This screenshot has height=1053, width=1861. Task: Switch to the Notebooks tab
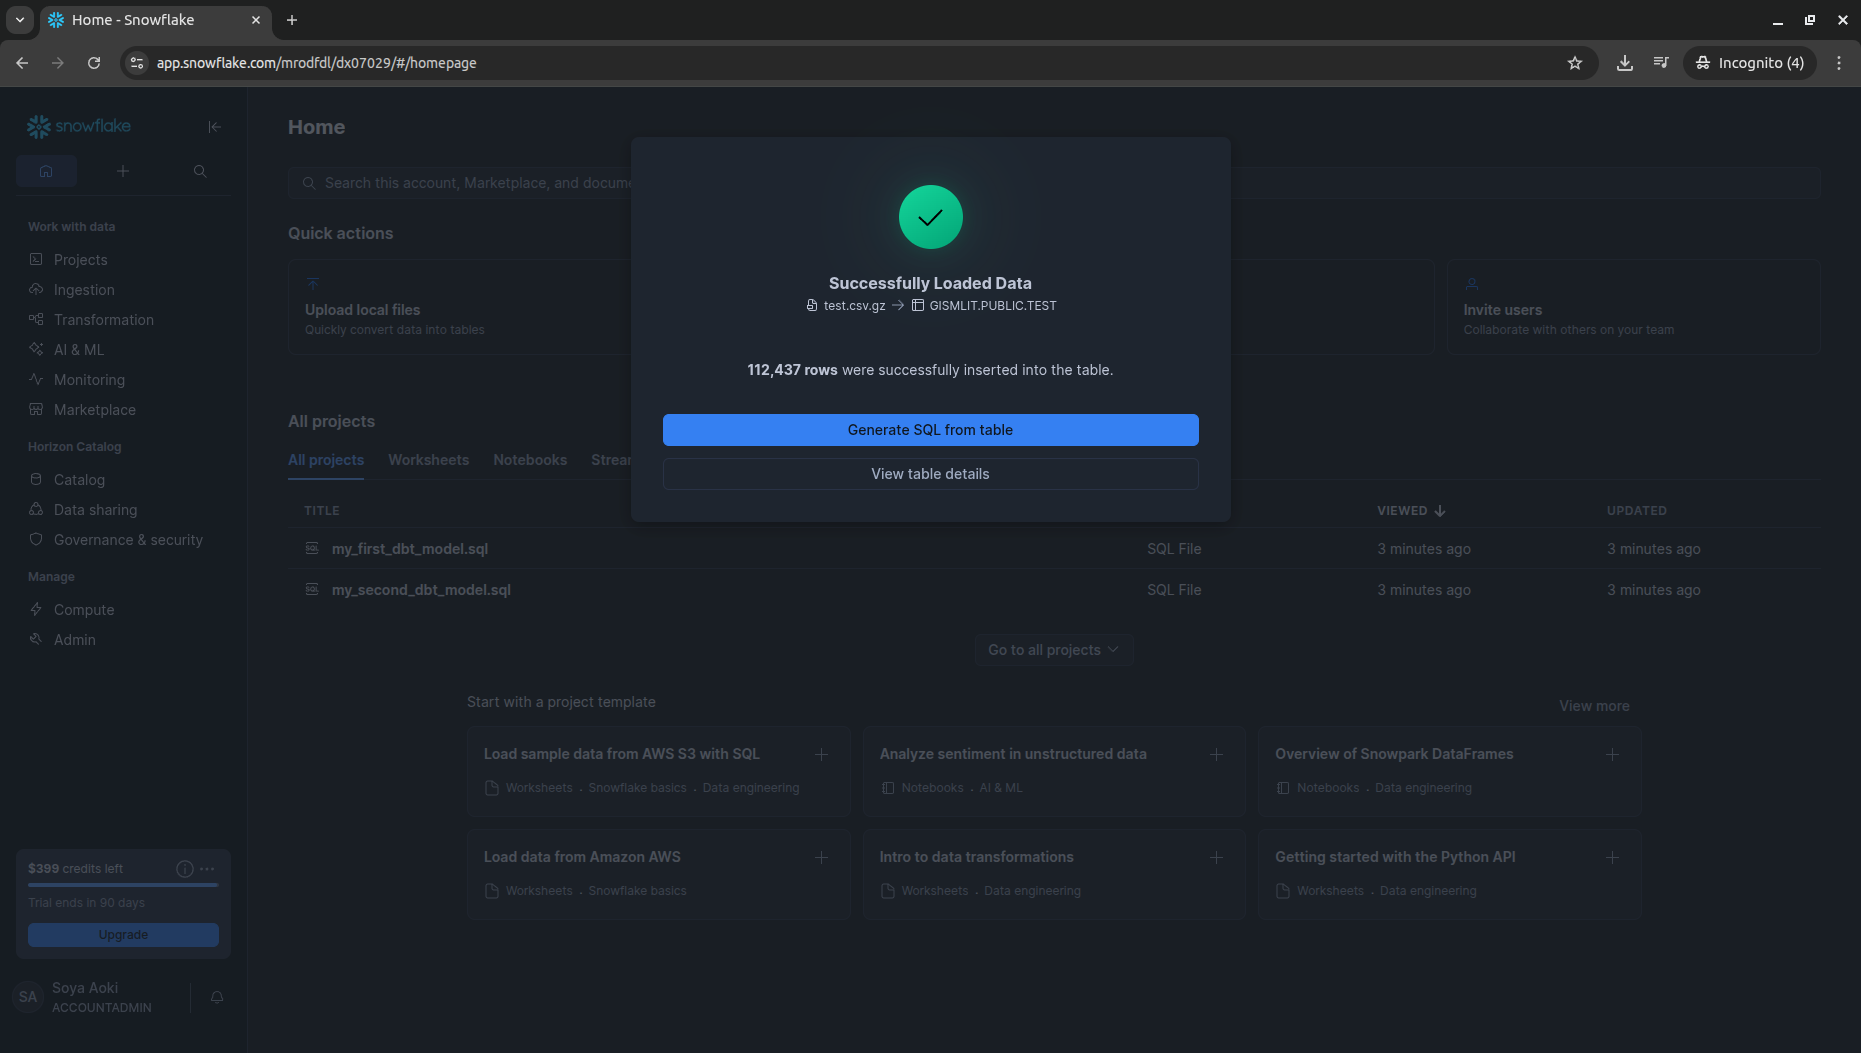point(530,460)
